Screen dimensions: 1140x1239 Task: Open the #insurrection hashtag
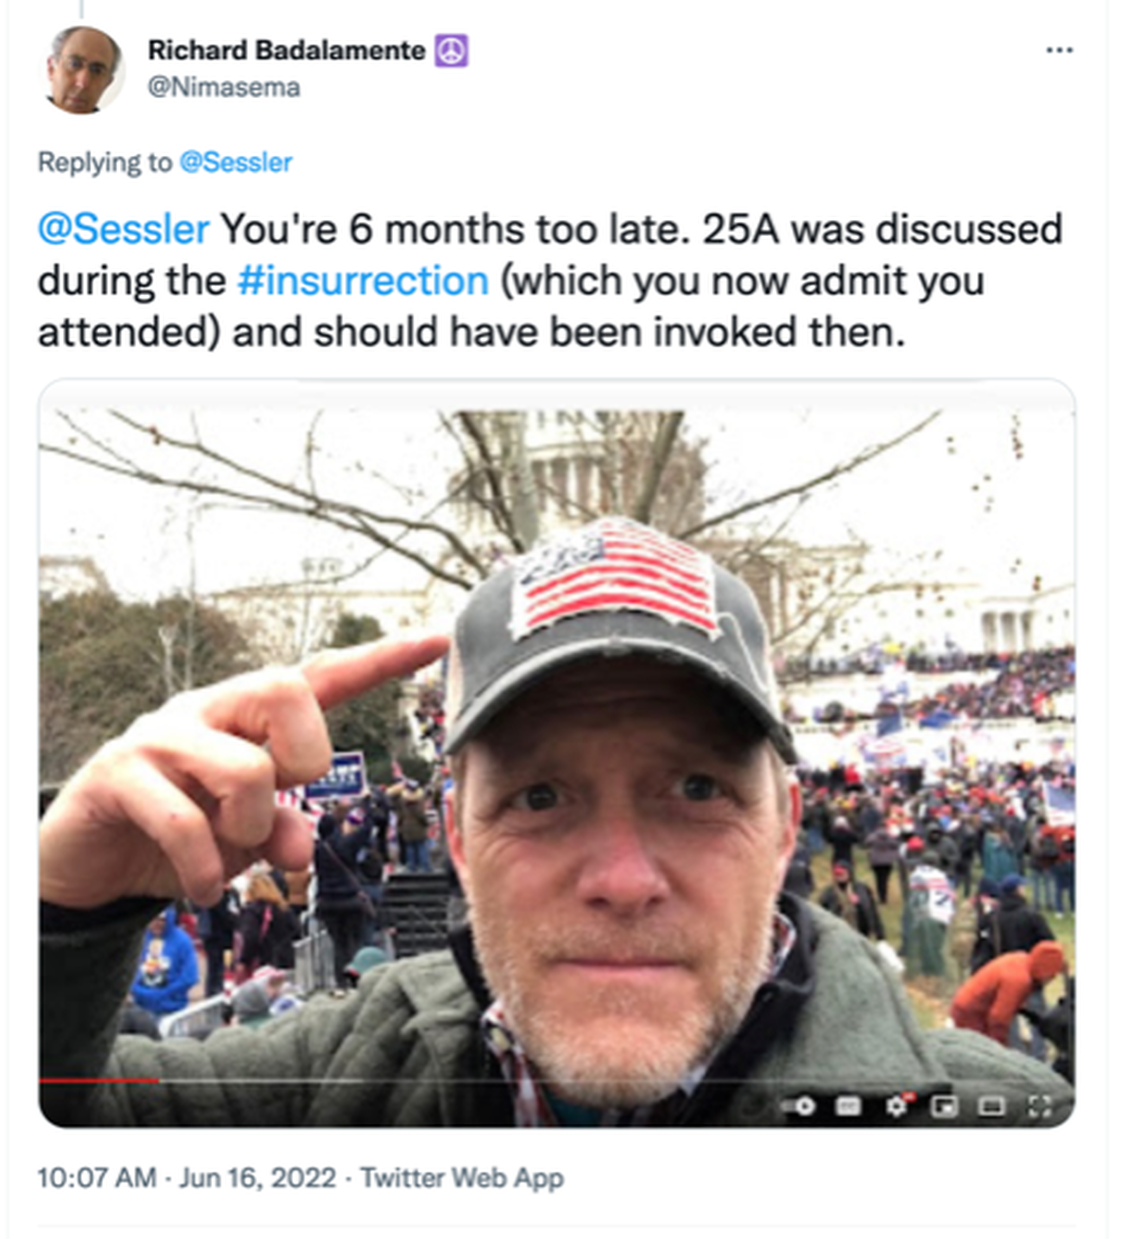363,281
